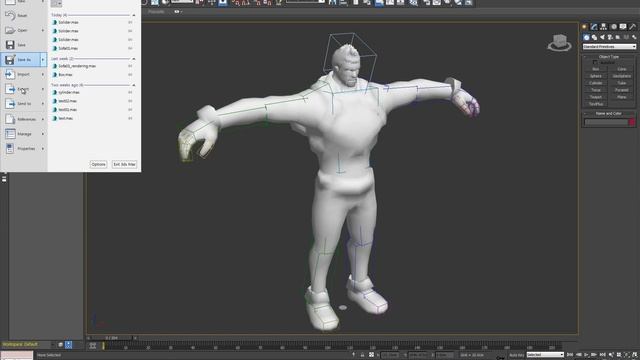640x360 pixels.
Task: Open cylinder.max from recent files
Action: 69,92
